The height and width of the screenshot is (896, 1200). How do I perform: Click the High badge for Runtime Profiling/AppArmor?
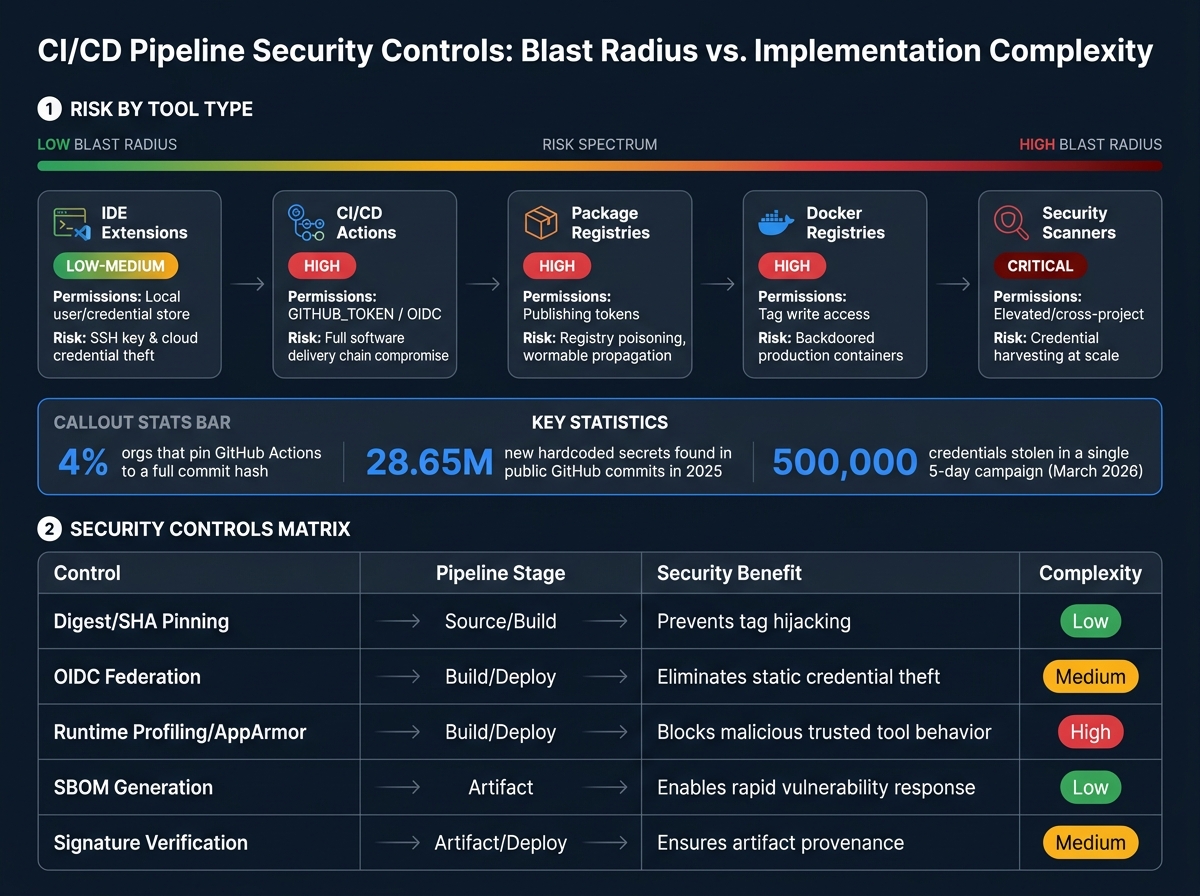(x=1090, y=732)
